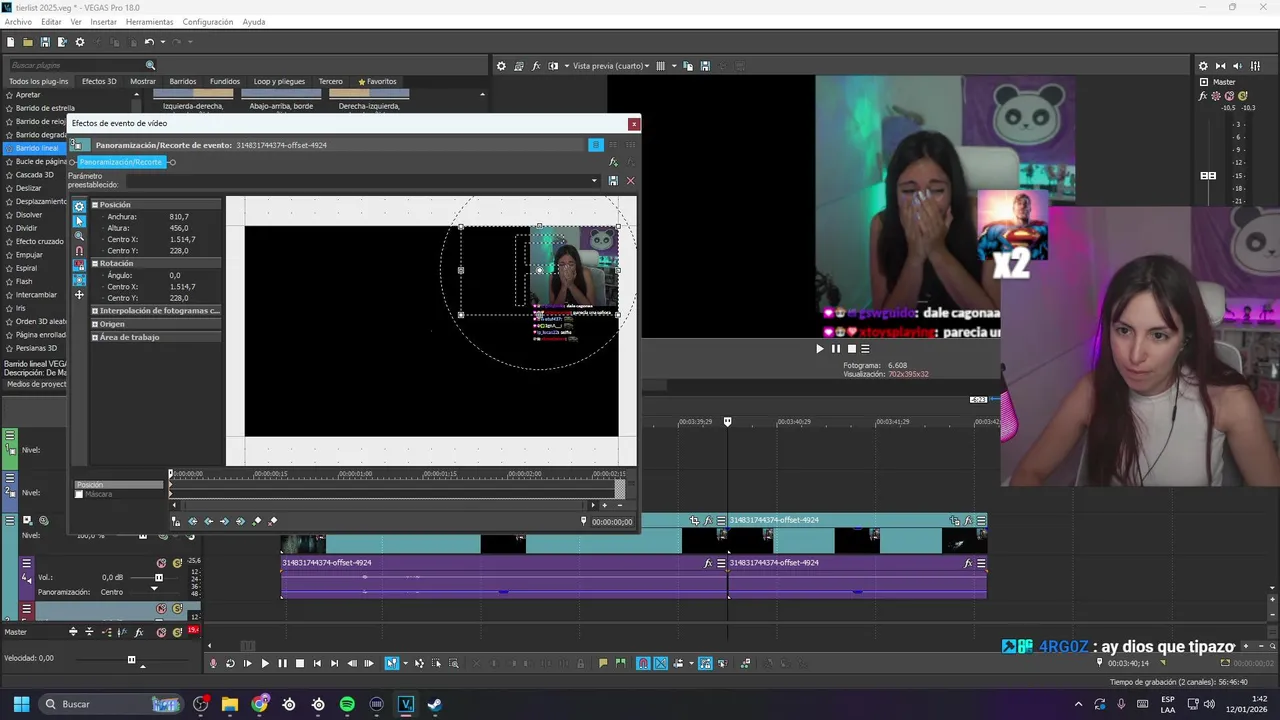Expand the Origen property group

95,324
